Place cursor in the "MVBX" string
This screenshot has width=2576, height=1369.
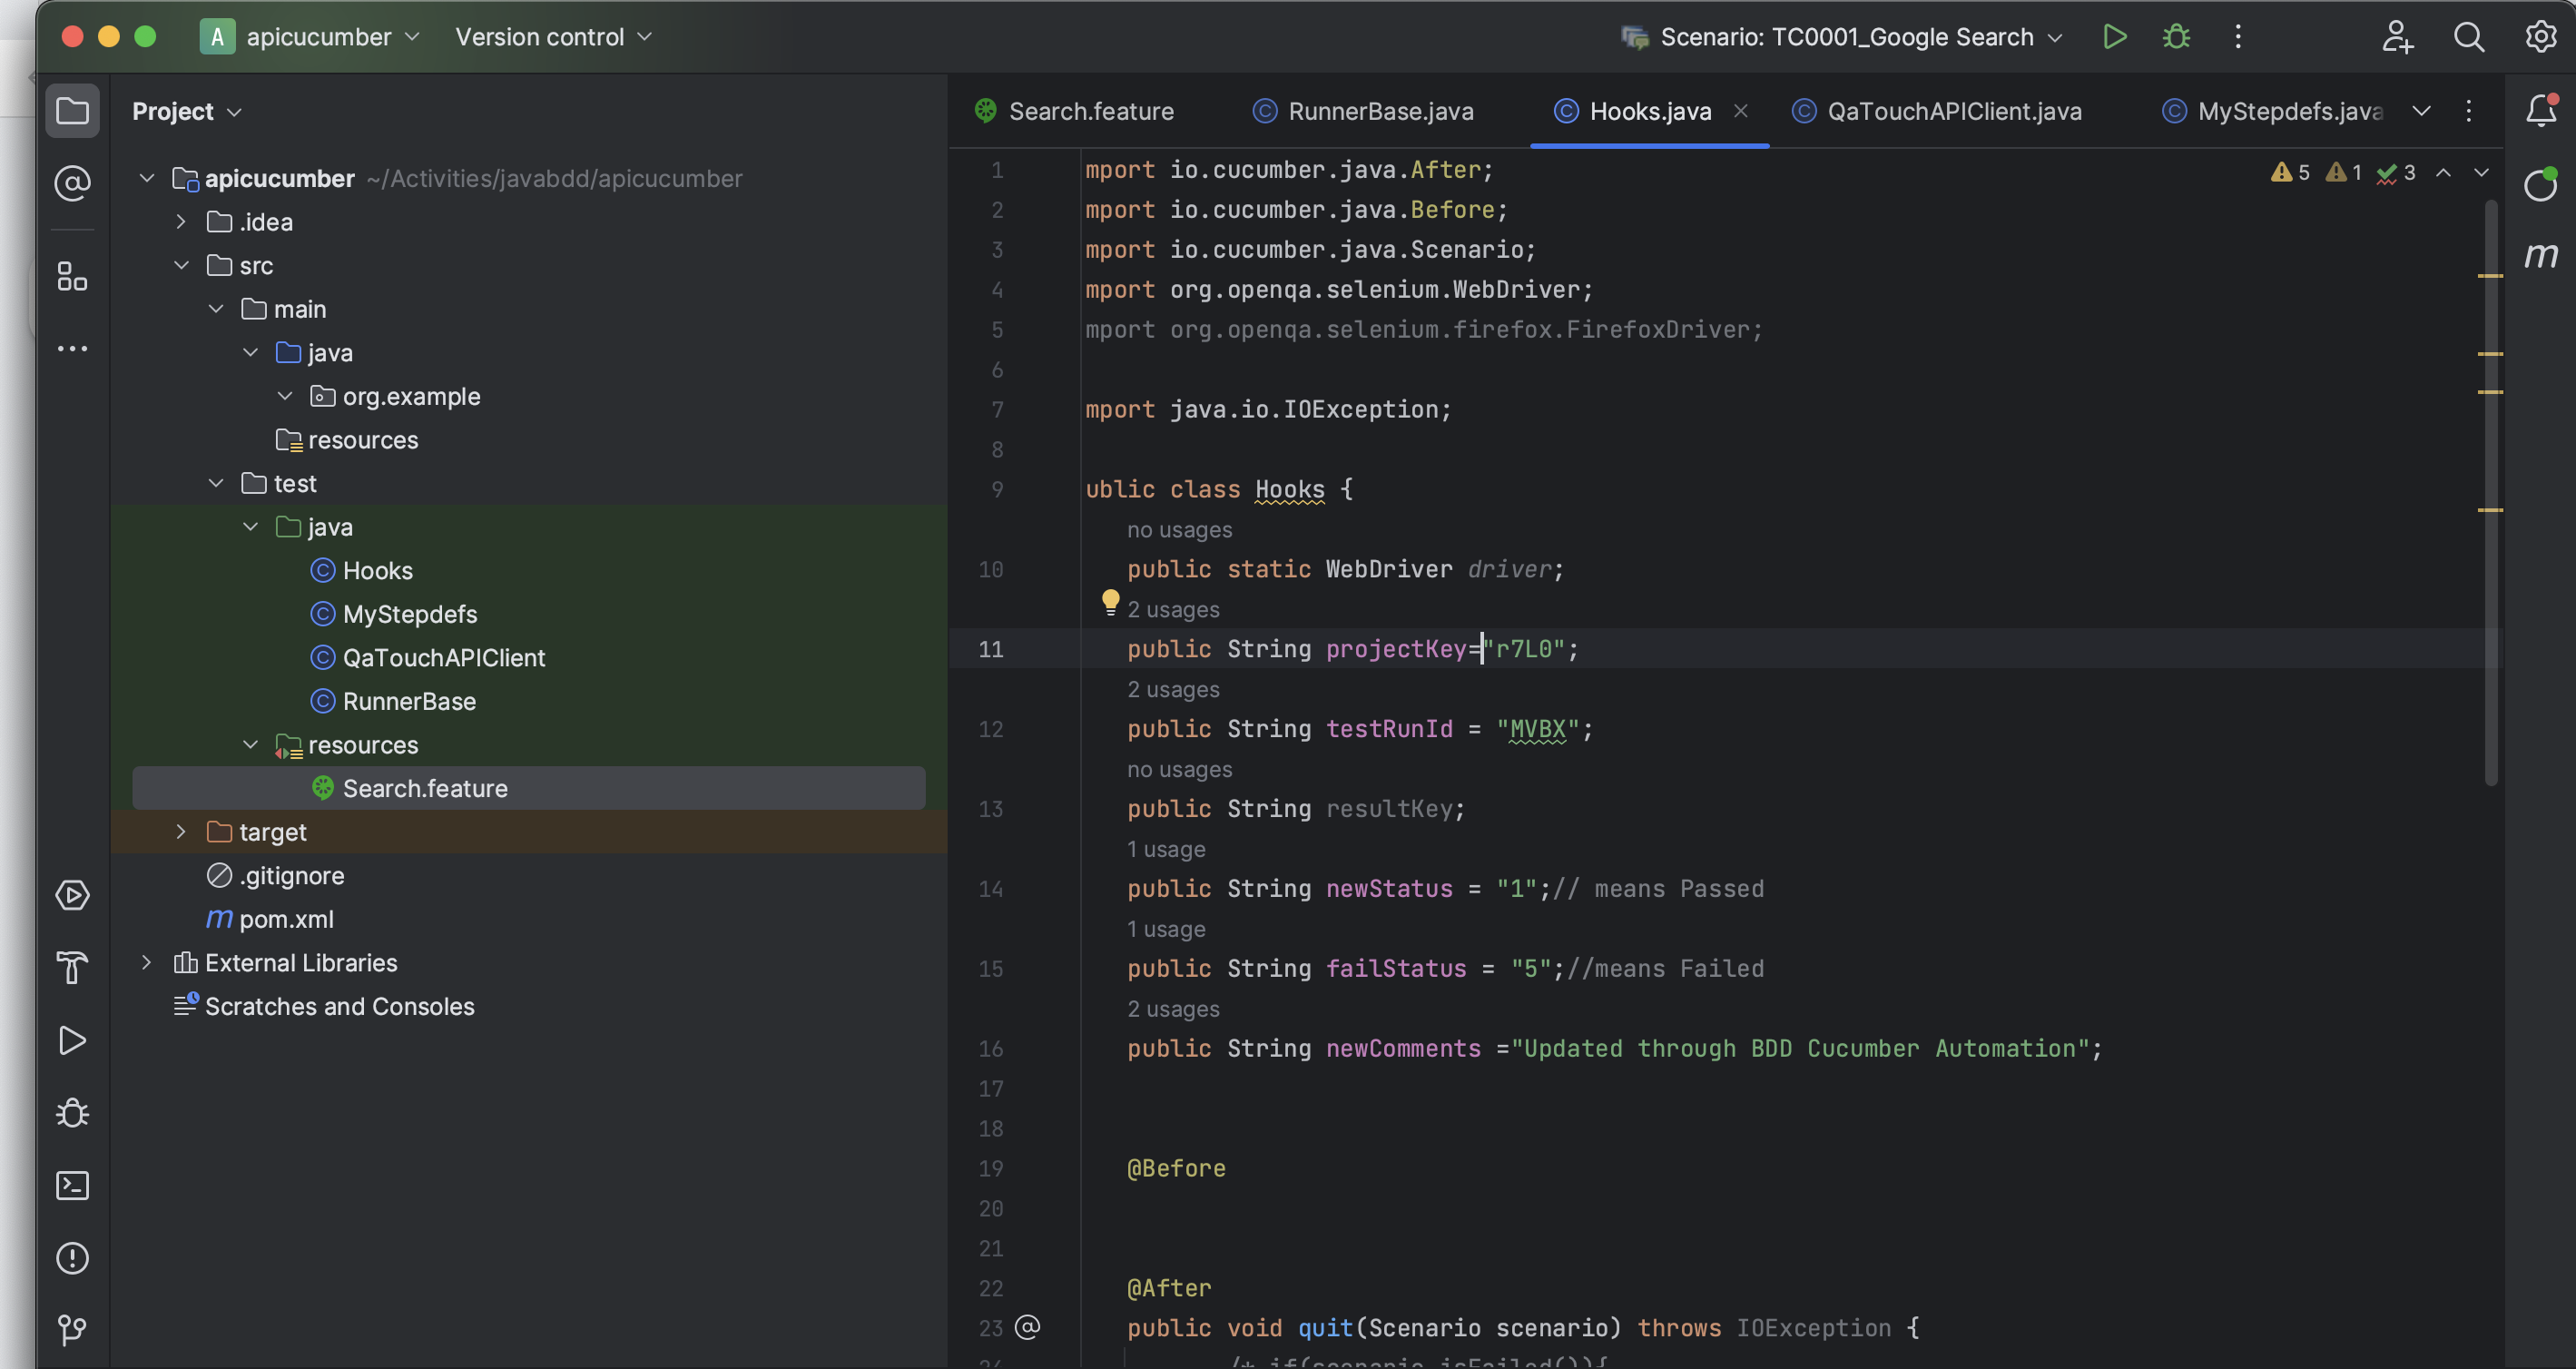click(x=1537, y=729)
